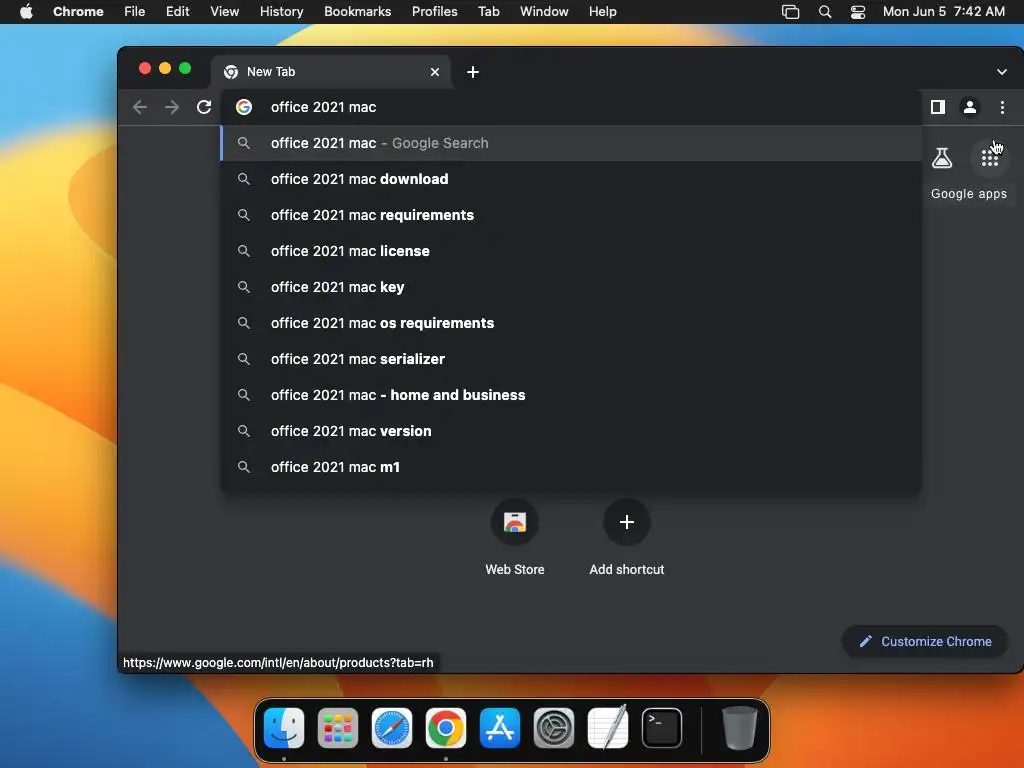
Task: Select the New Tab tab
Action: 330,72
